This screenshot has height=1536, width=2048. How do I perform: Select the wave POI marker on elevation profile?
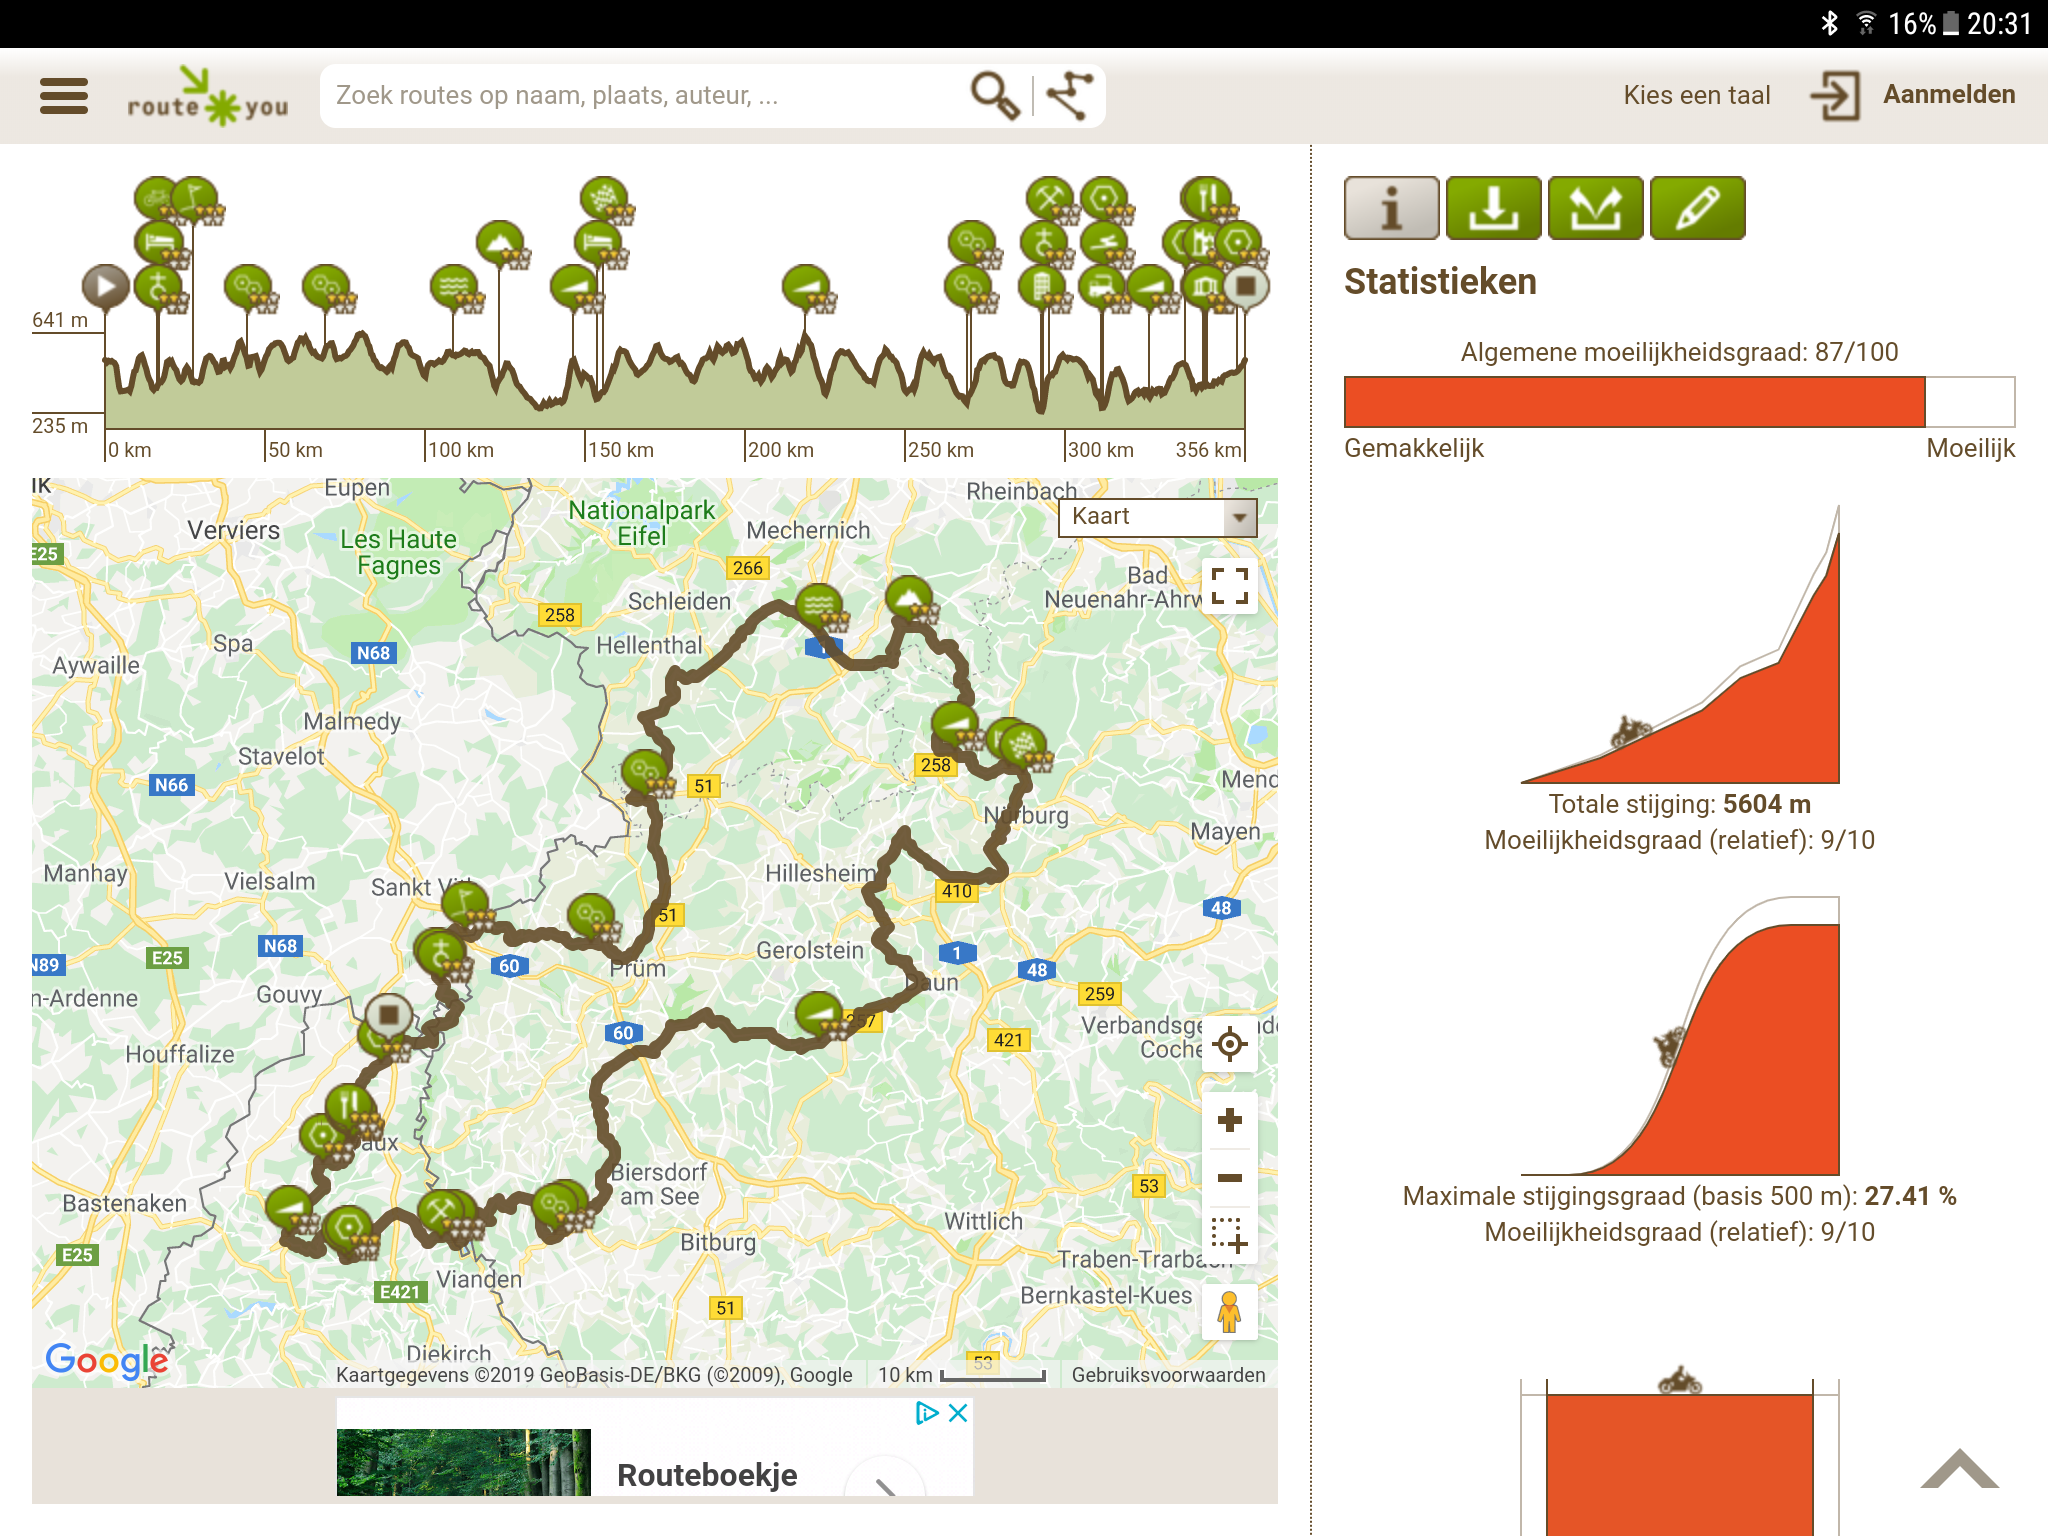tap(454, 287)
